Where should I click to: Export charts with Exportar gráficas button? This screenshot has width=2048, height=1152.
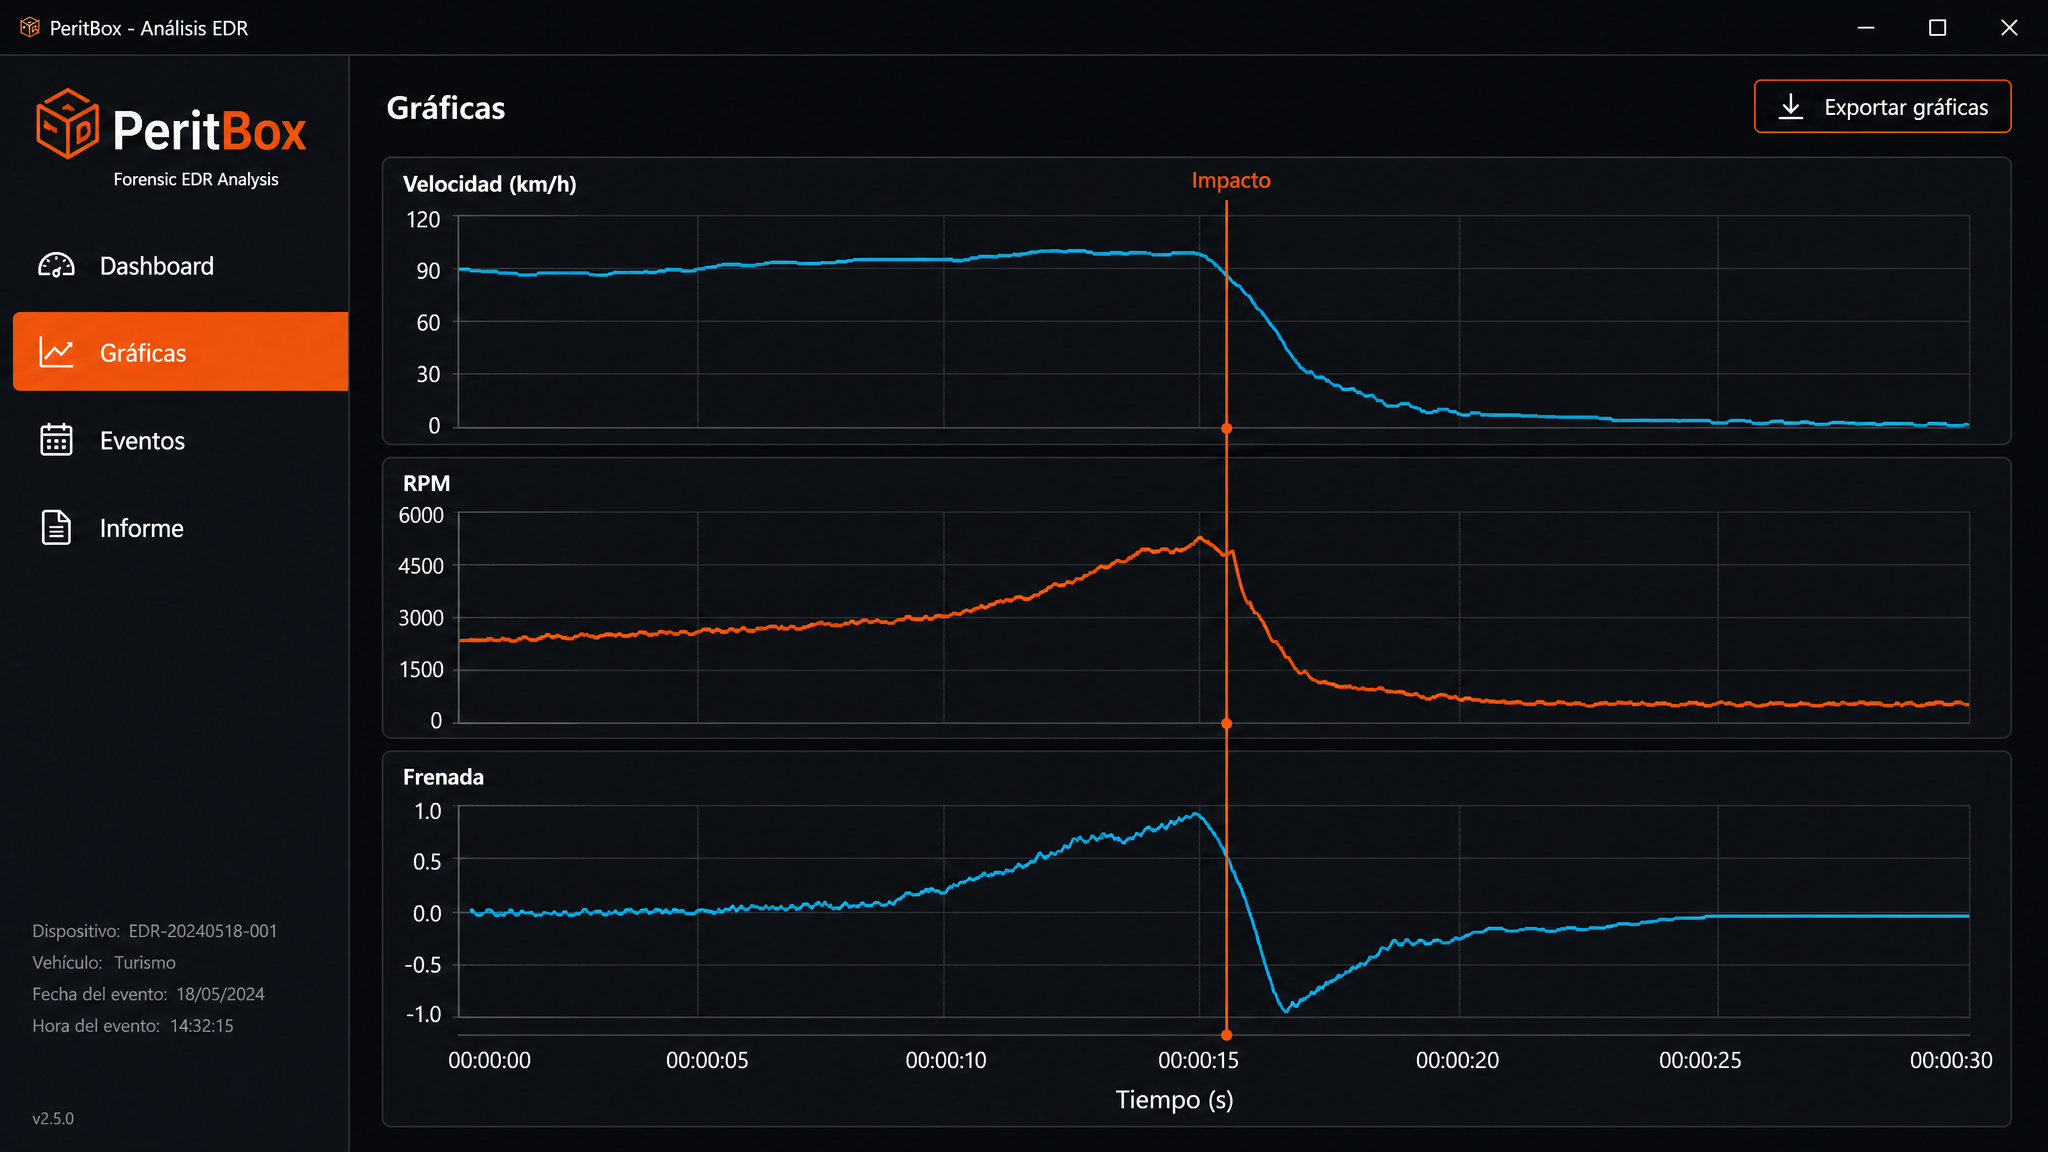click(1882, 107)
